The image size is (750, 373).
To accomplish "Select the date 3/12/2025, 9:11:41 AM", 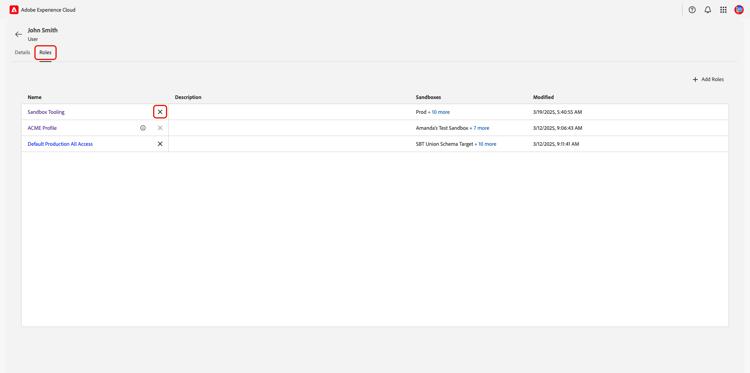I will tap(556, 144).
